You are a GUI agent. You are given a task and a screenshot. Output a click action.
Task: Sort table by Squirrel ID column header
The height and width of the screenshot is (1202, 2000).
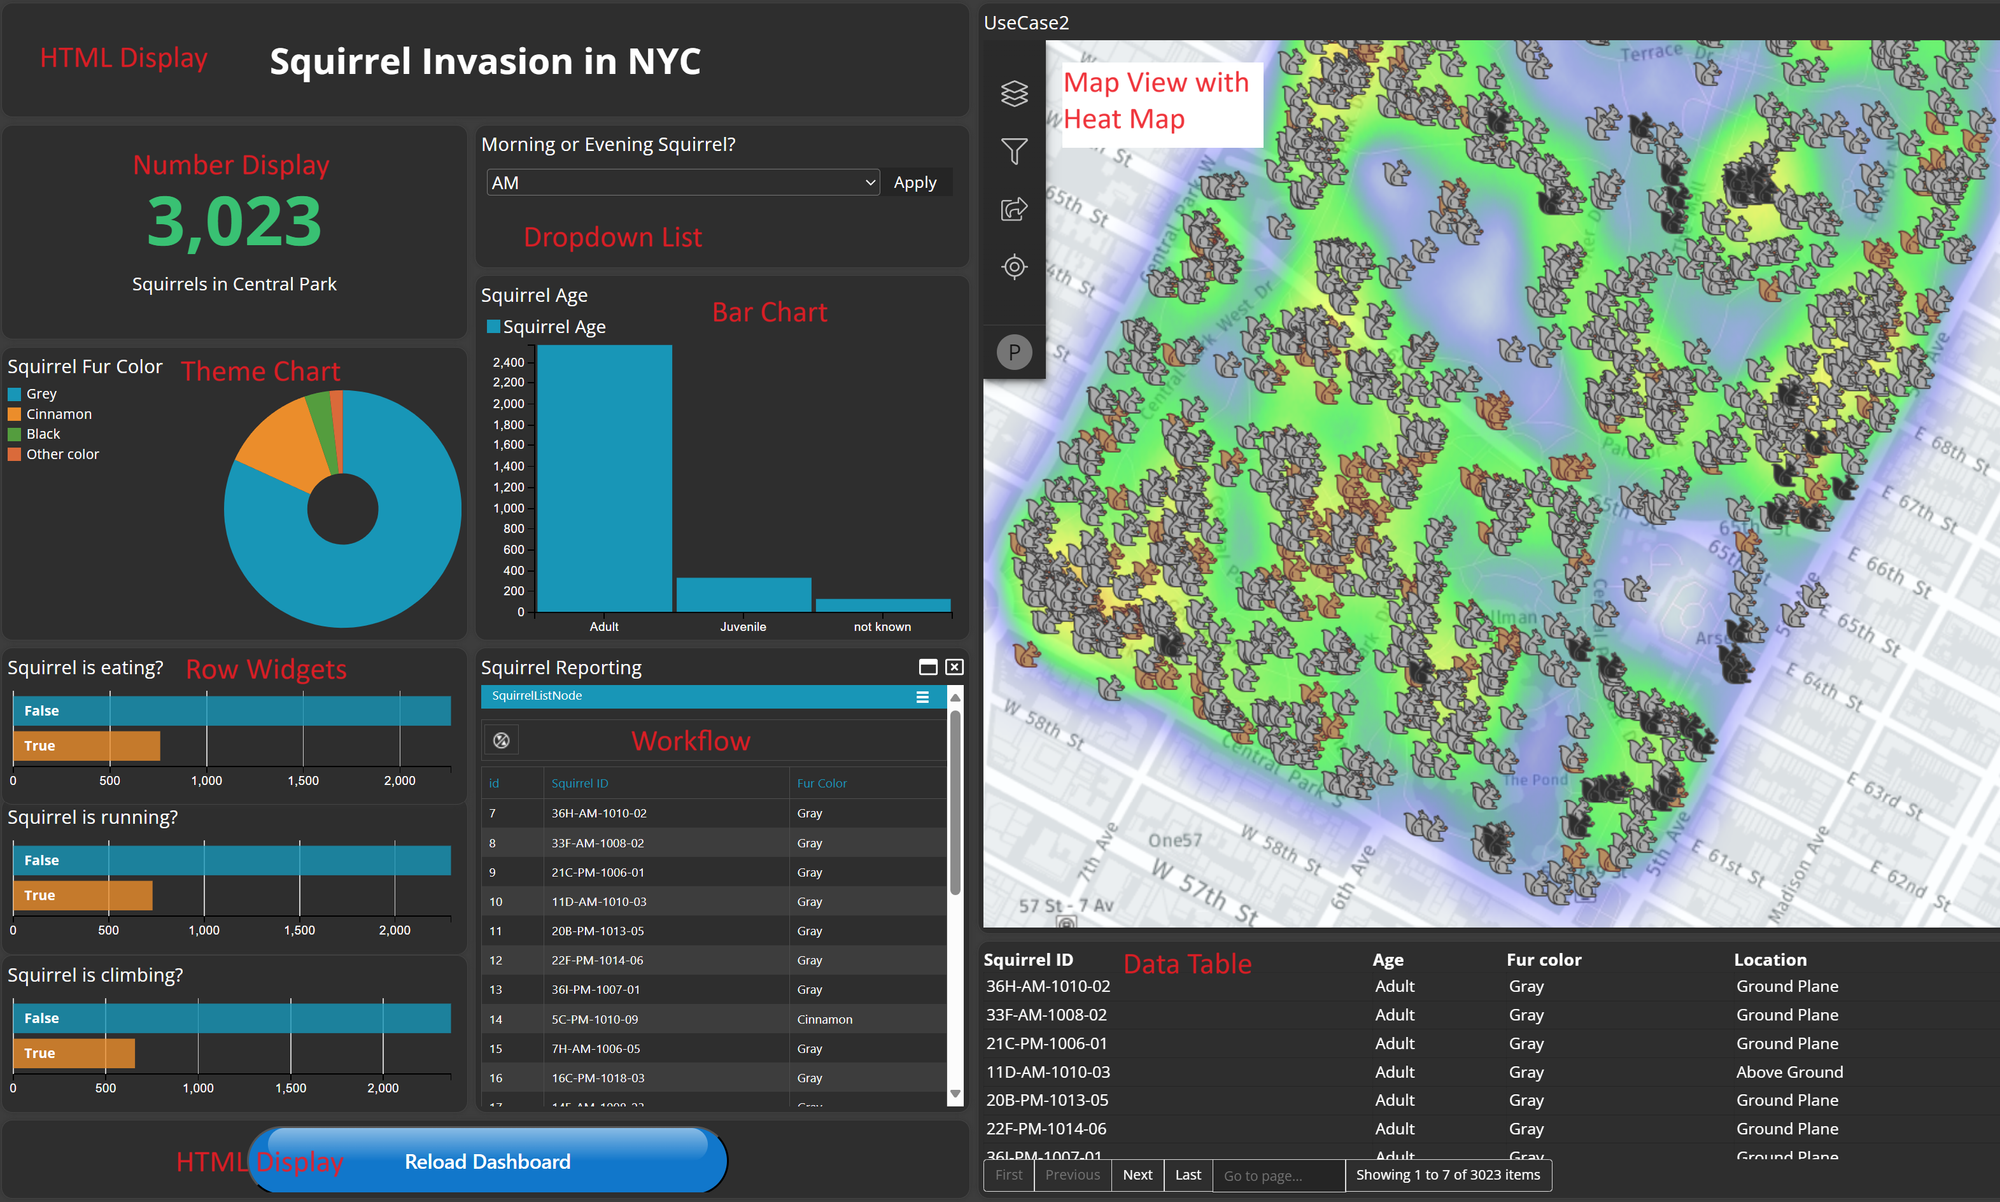tap(1028, 960)
